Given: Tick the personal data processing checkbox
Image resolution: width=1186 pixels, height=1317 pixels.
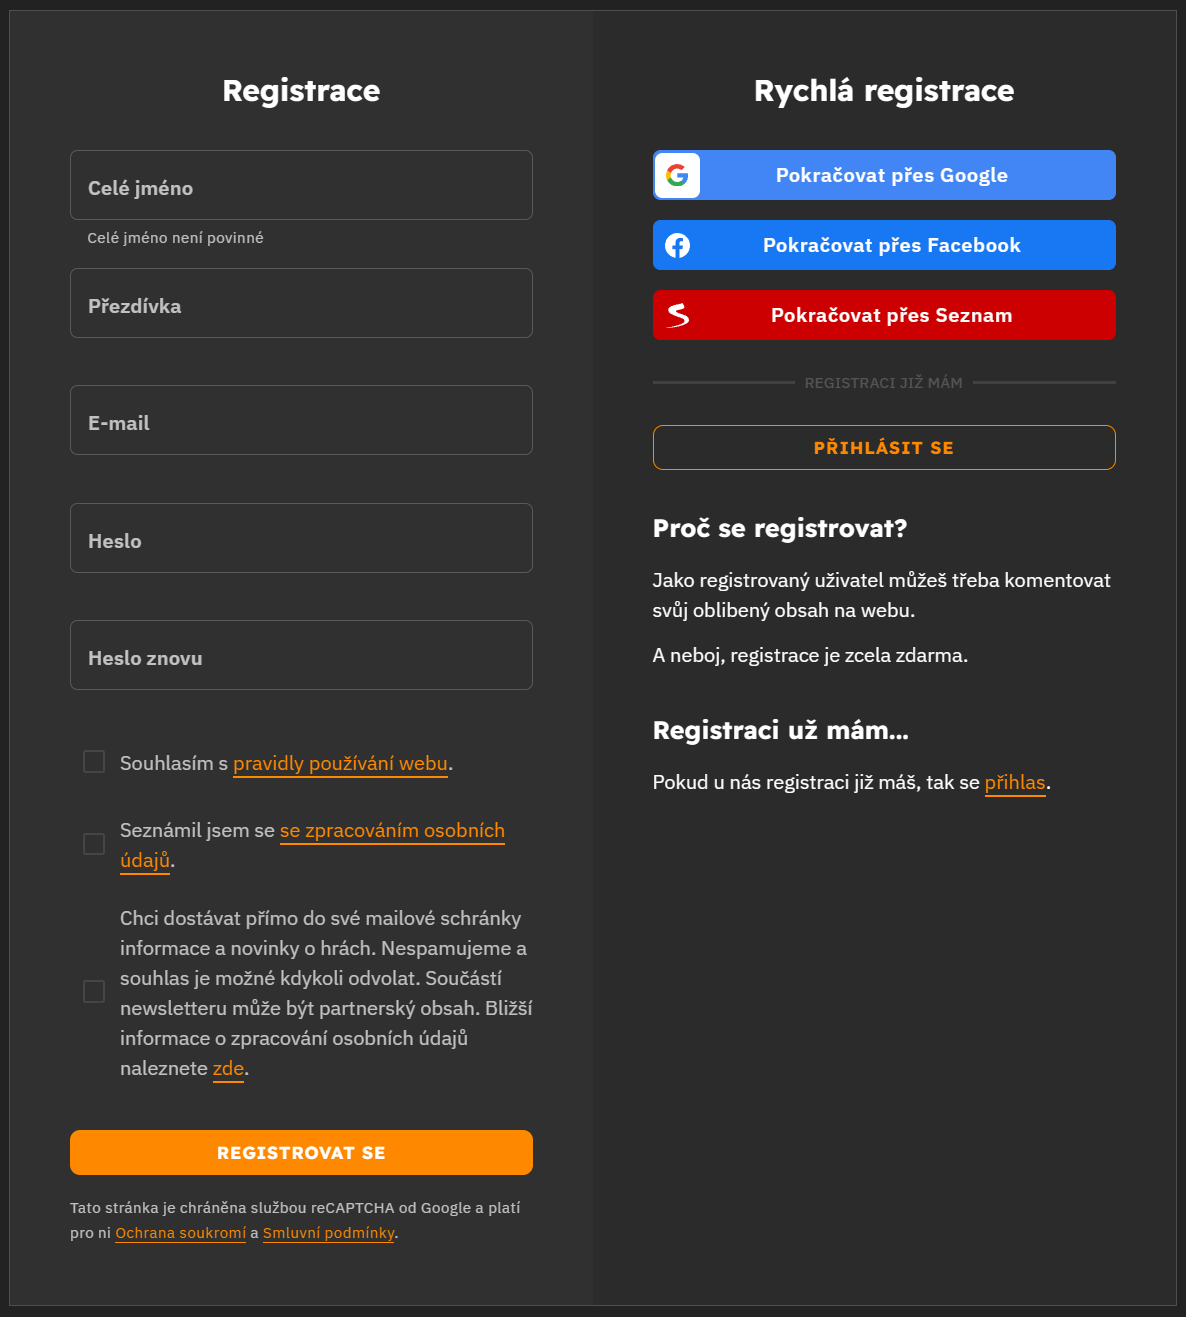Looking at the screenshot, I should [x=94, y=844].
